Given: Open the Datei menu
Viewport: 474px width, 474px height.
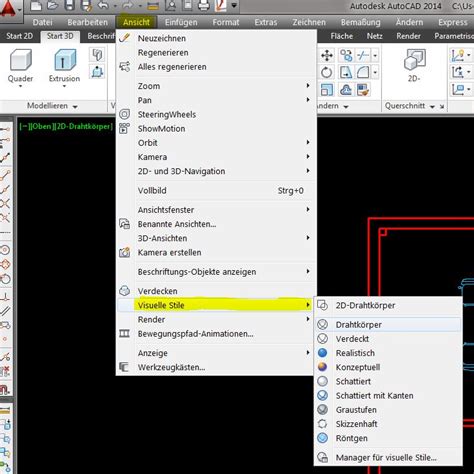Looking at the screenshot, I should click(42, 22).
